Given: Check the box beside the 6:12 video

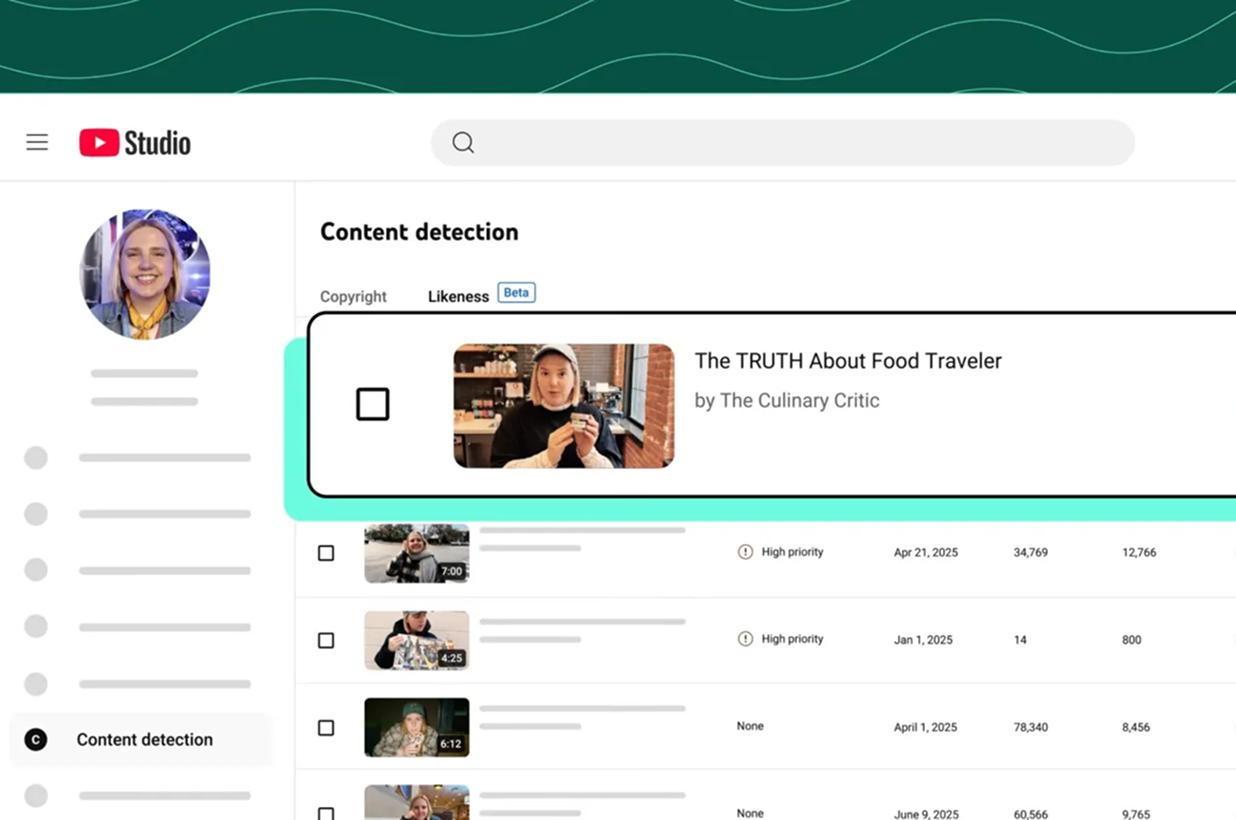Looking at the screenshot, I should point(325,727).
